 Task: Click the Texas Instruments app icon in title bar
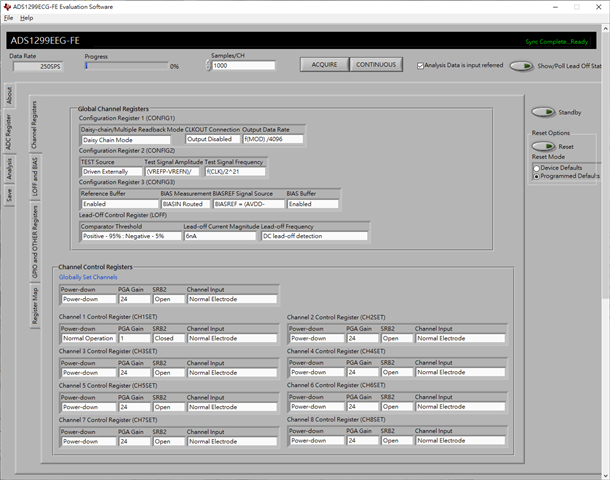(7, 7)
